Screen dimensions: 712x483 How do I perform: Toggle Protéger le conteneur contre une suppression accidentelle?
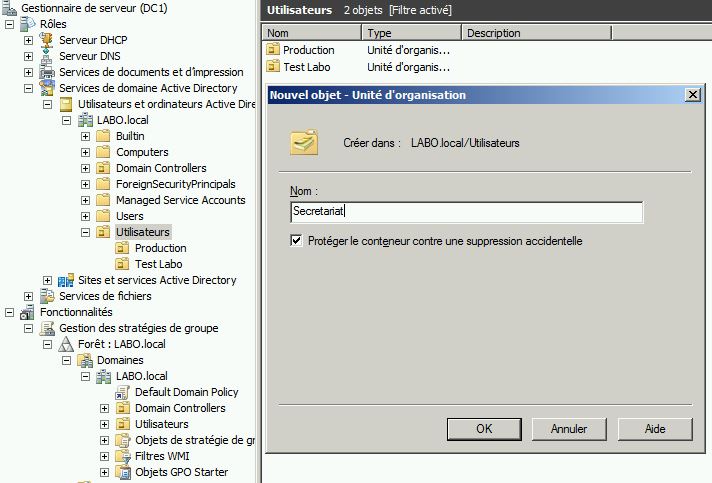pyautogui.click(x=296, y=241)
